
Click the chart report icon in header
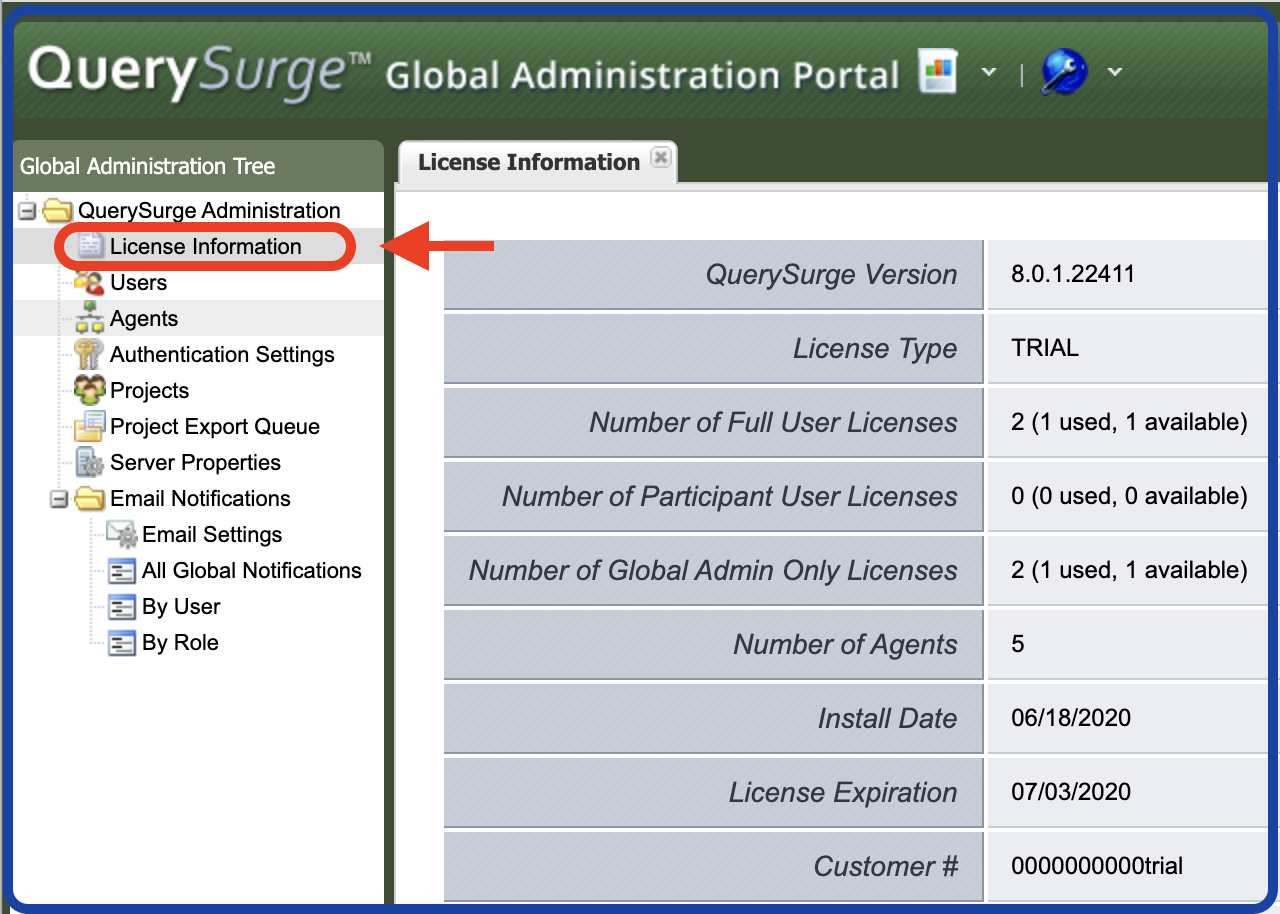coord(938,72)
